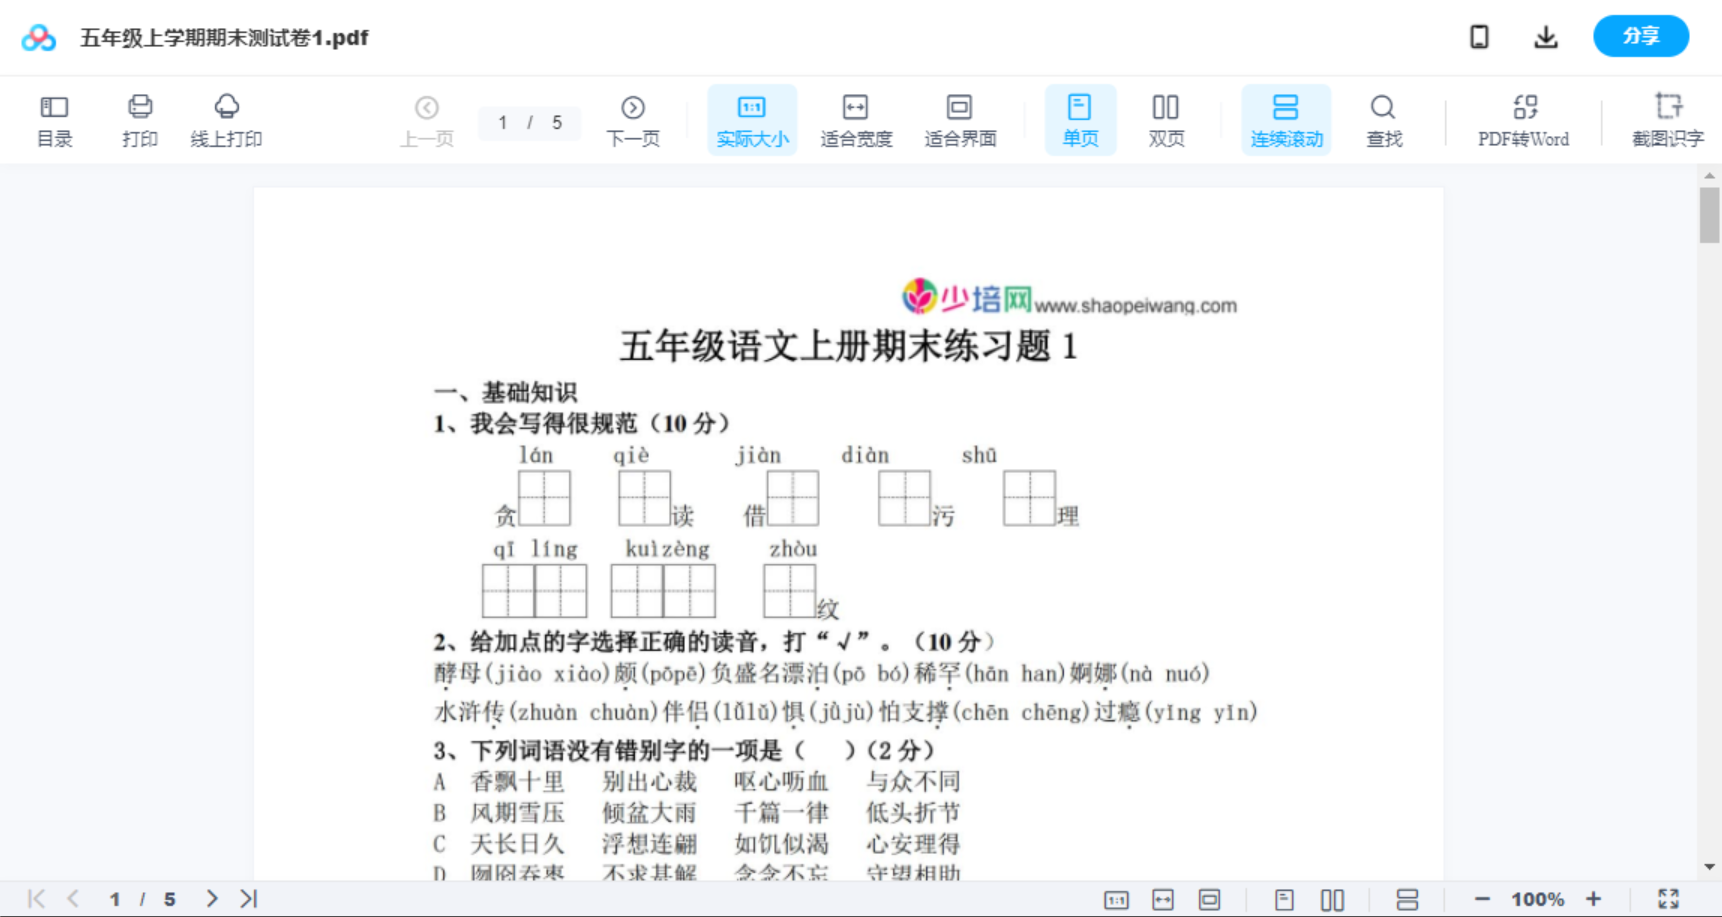
Task: Click the Baidu Netdisk logo icon
Action: pyautogui.click(x=39, y=38)
